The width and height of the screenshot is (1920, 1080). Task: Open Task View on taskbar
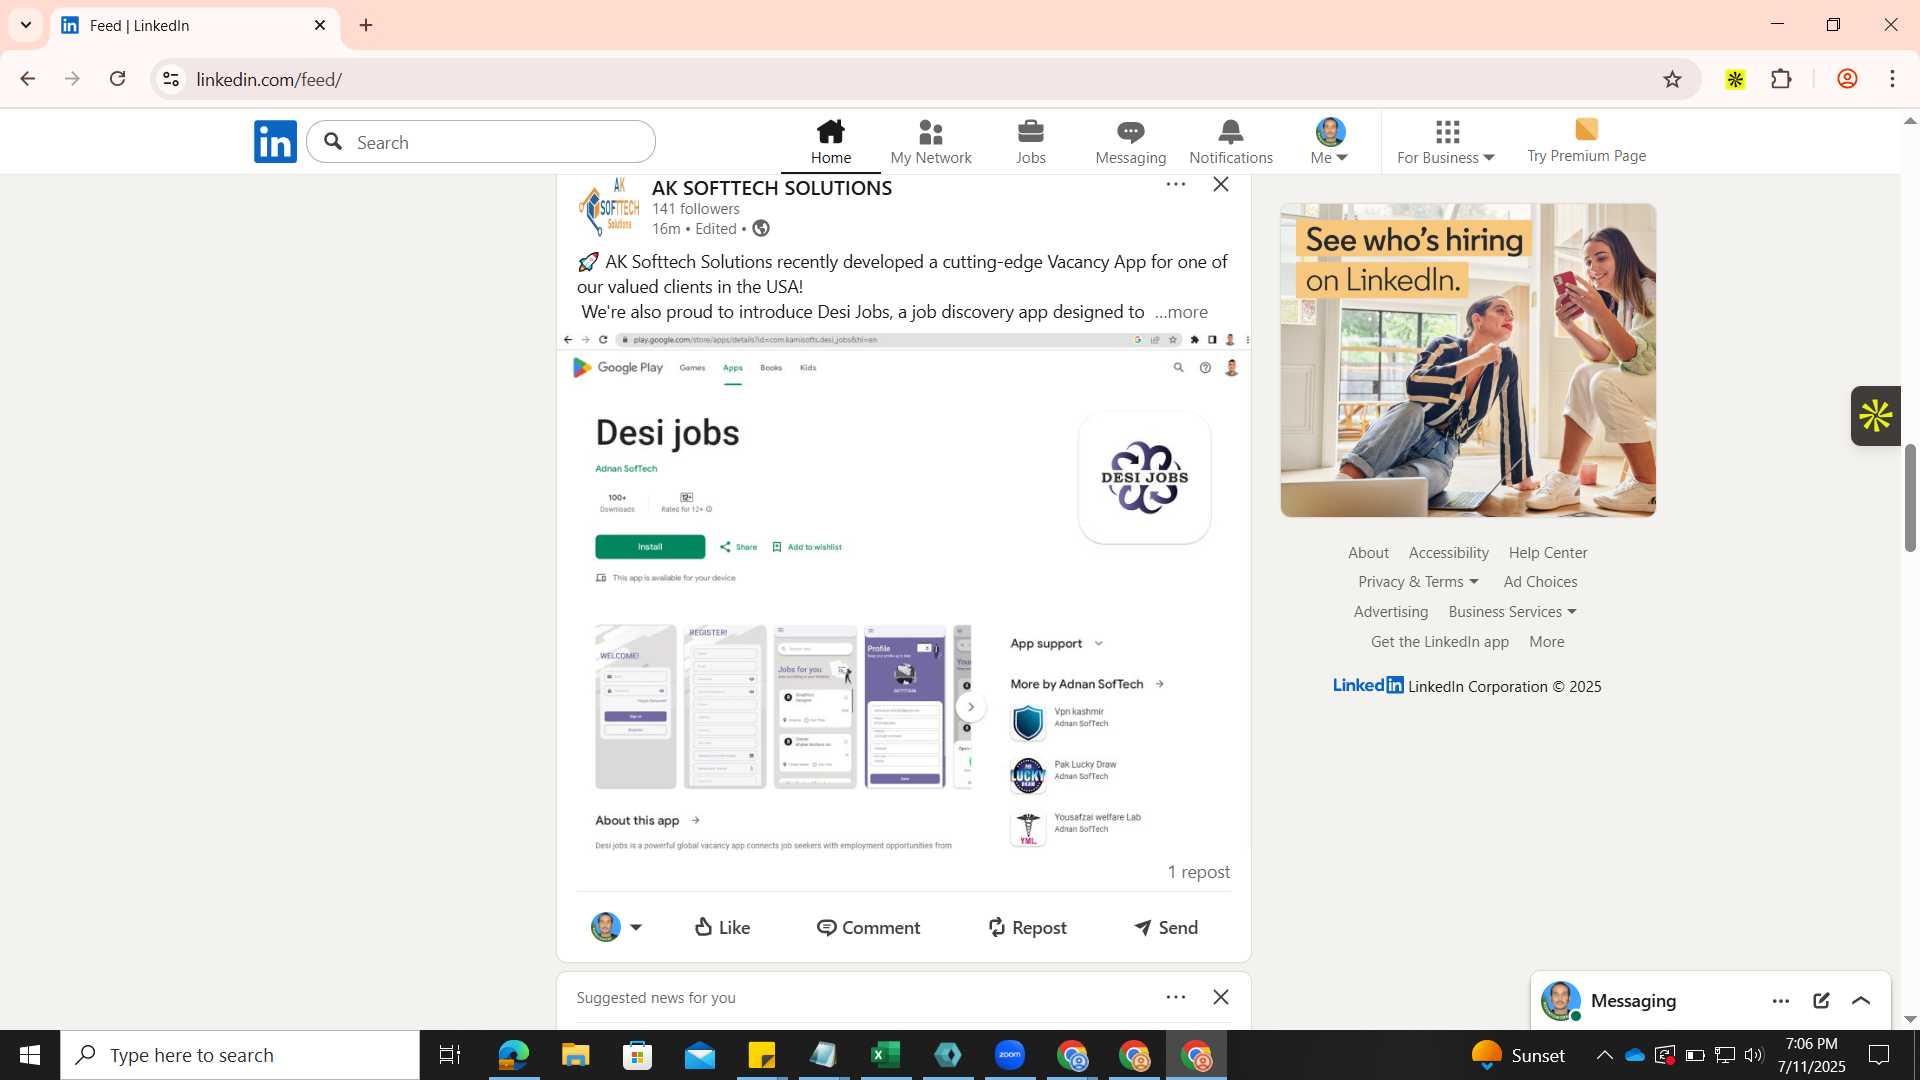tap(450, 1055)
